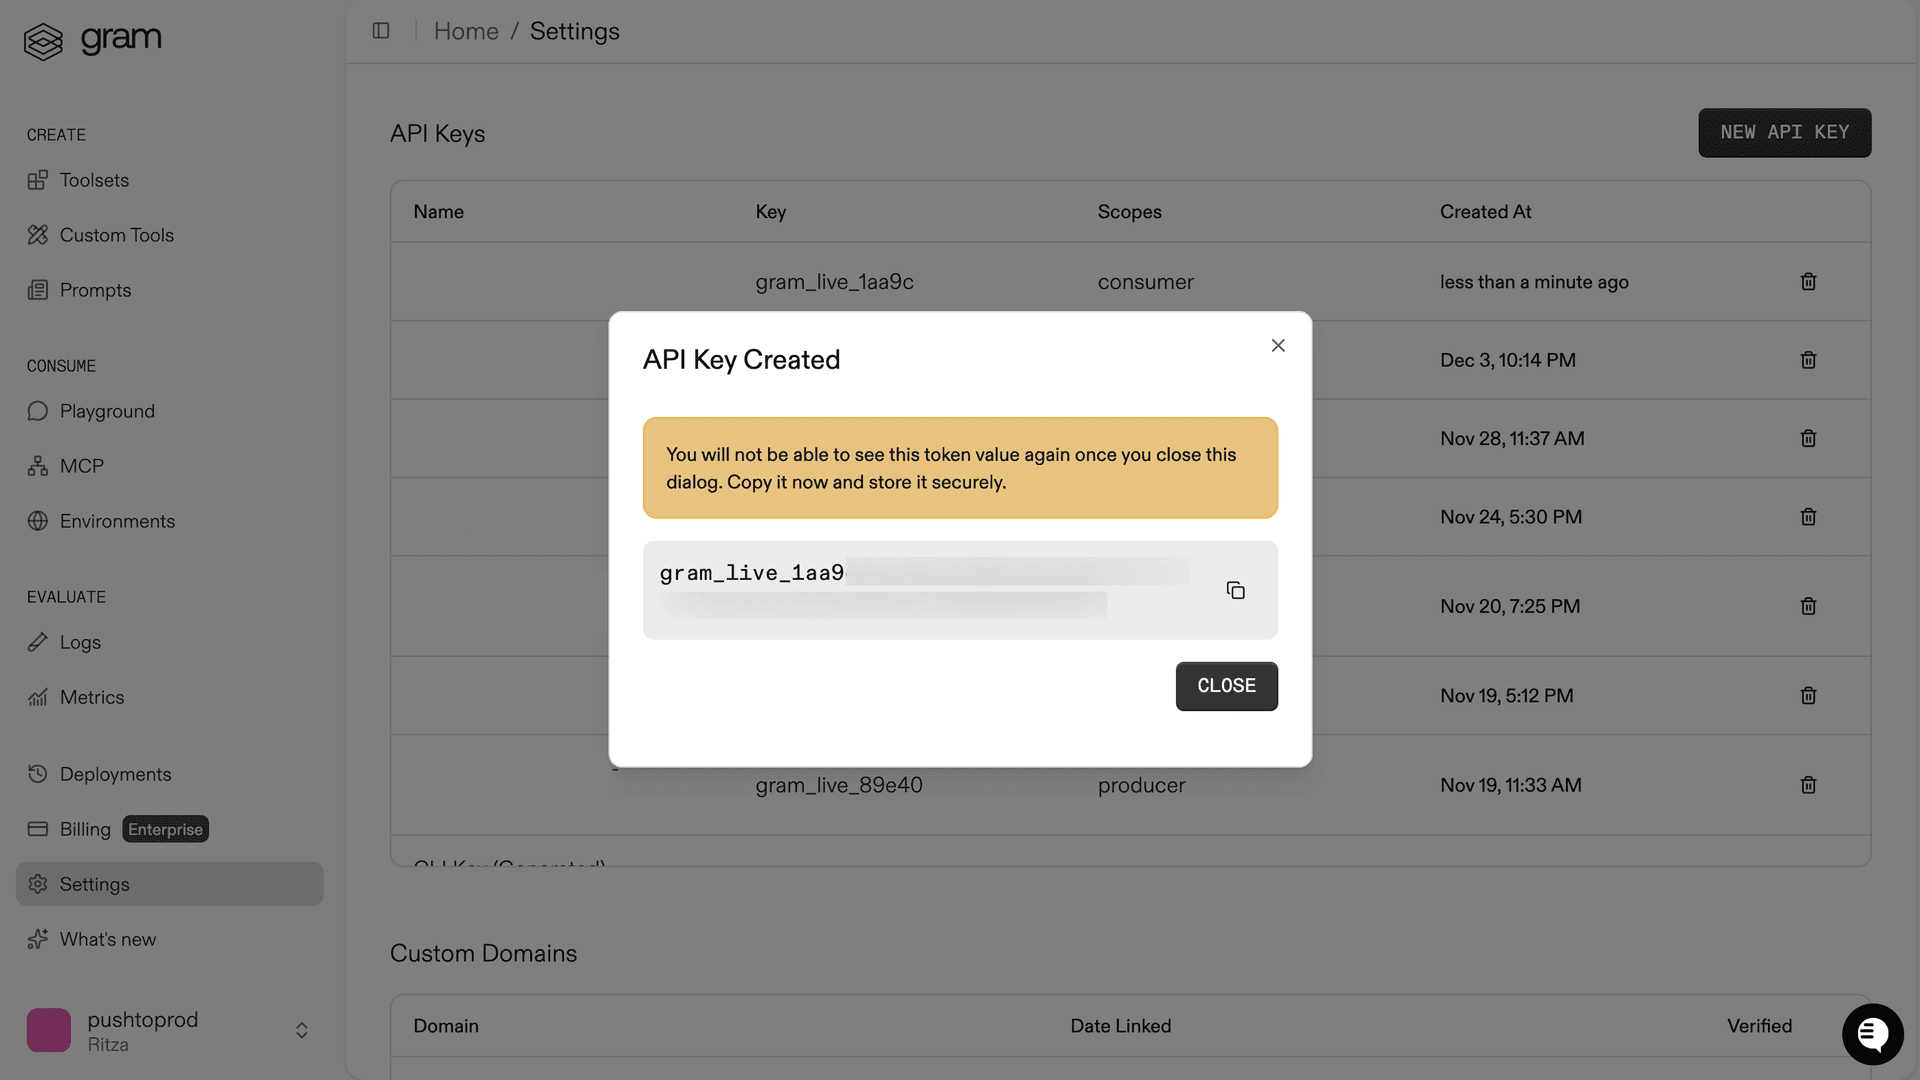The image size is (1920, 1080).
Task: Open the What's new page
Action: [107, 939]
